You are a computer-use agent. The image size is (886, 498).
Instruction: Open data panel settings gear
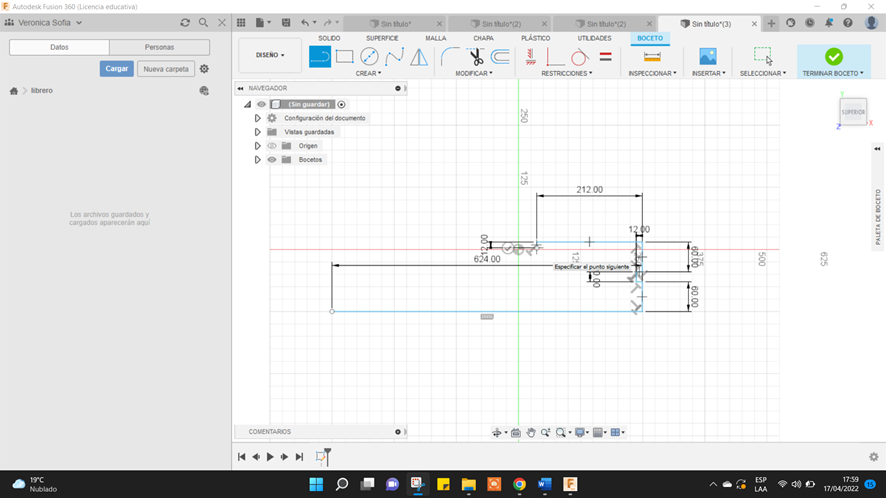tap(204, 69)
